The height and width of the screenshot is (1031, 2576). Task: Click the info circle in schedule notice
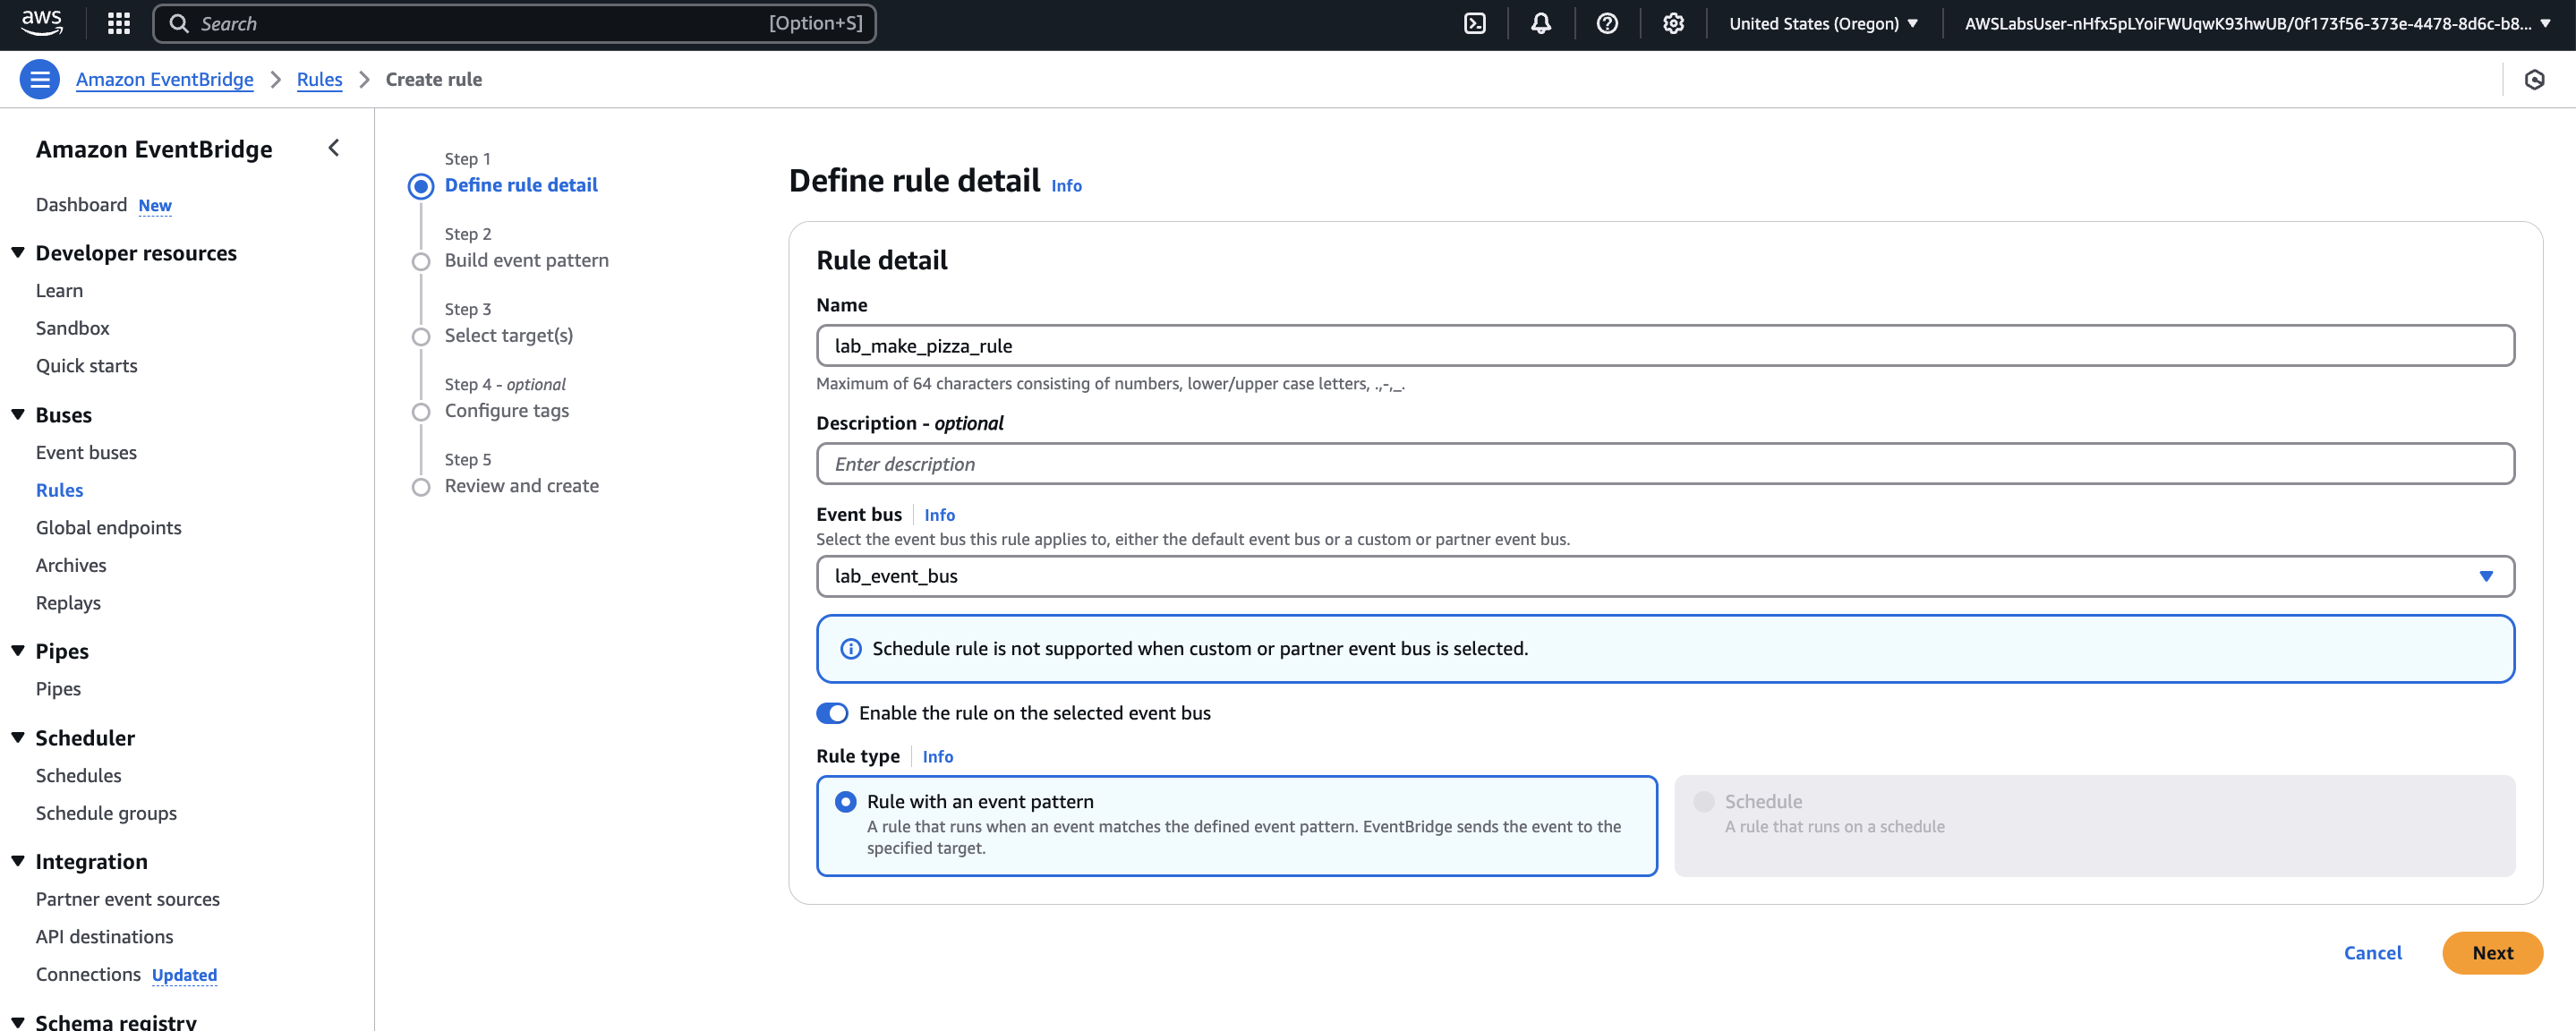pos(850,648)
